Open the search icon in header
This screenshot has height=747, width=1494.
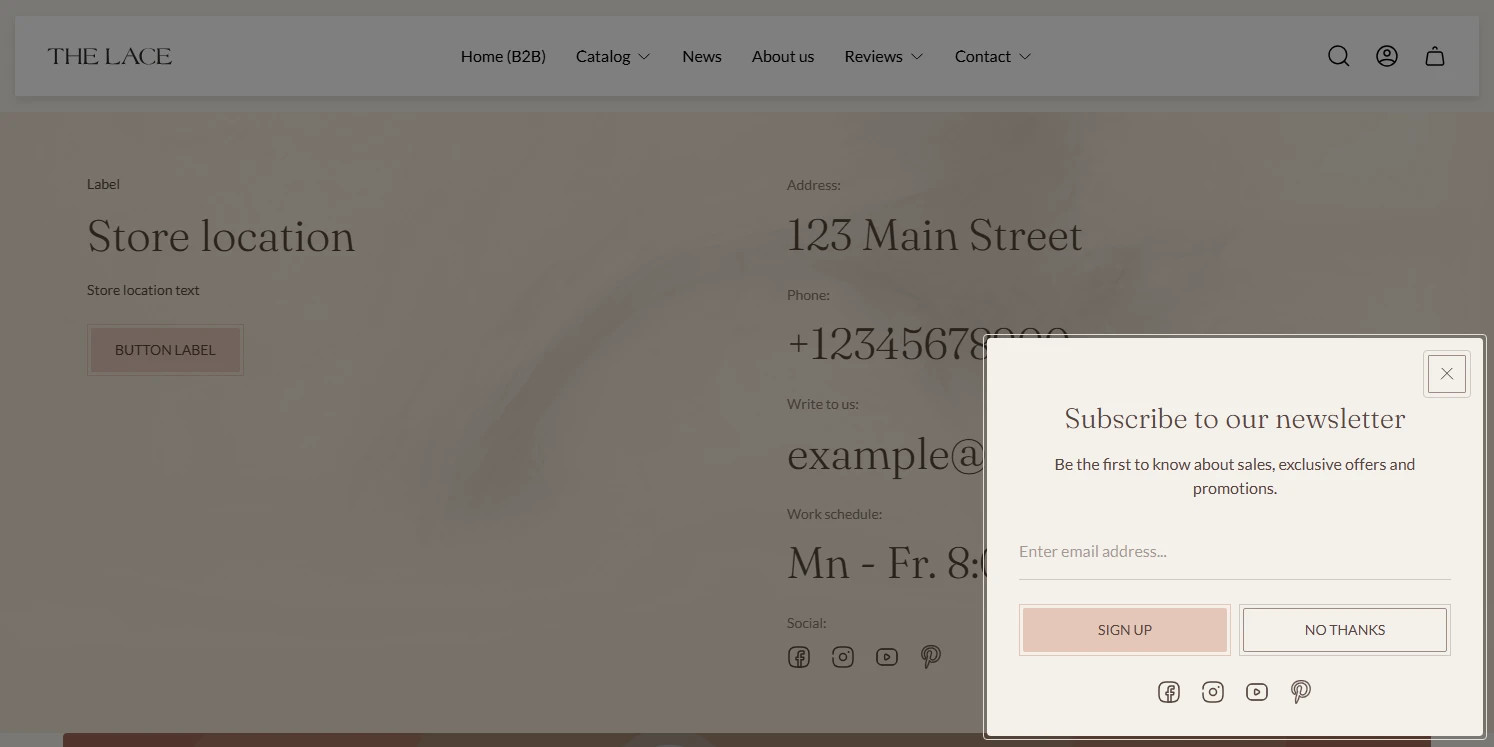point(1339,56)
